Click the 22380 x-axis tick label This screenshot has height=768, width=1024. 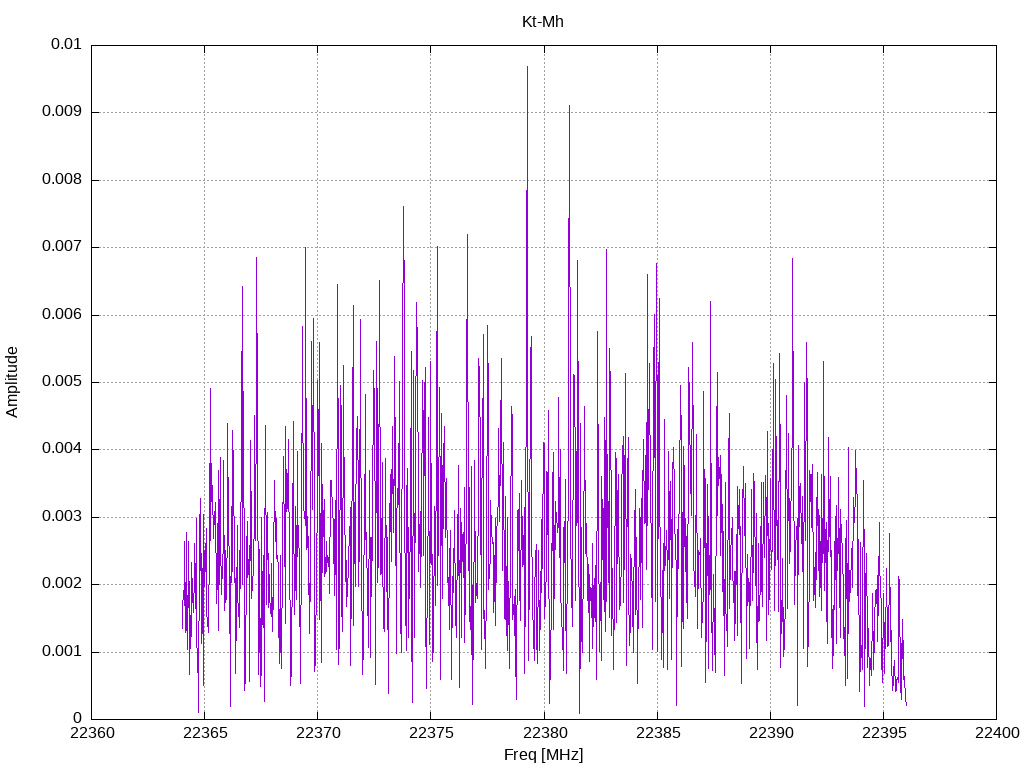[x=545, y=733]
